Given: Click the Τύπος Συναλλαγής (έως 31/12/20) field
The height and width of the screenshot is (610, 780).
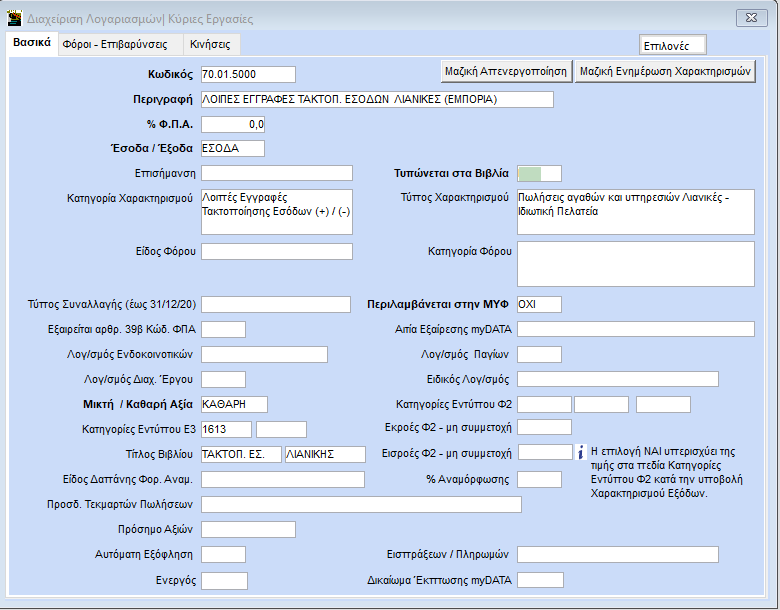Looking at the screenshot, I should tap(276, 305).
